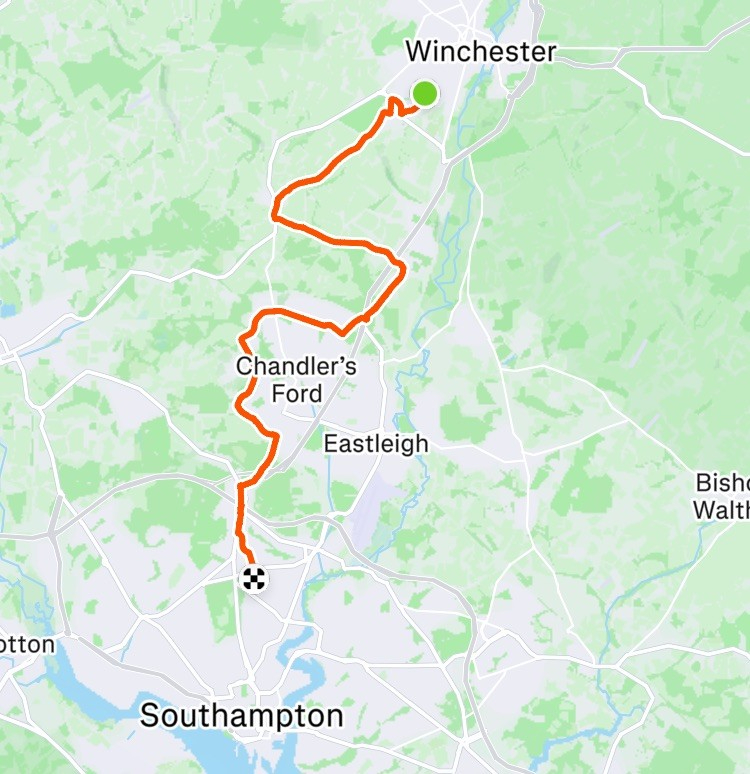Viewport: 750px width, 774px height.
Task: Click where the route crosses motorway above Chandler's Ford
Action: (365, 317)
